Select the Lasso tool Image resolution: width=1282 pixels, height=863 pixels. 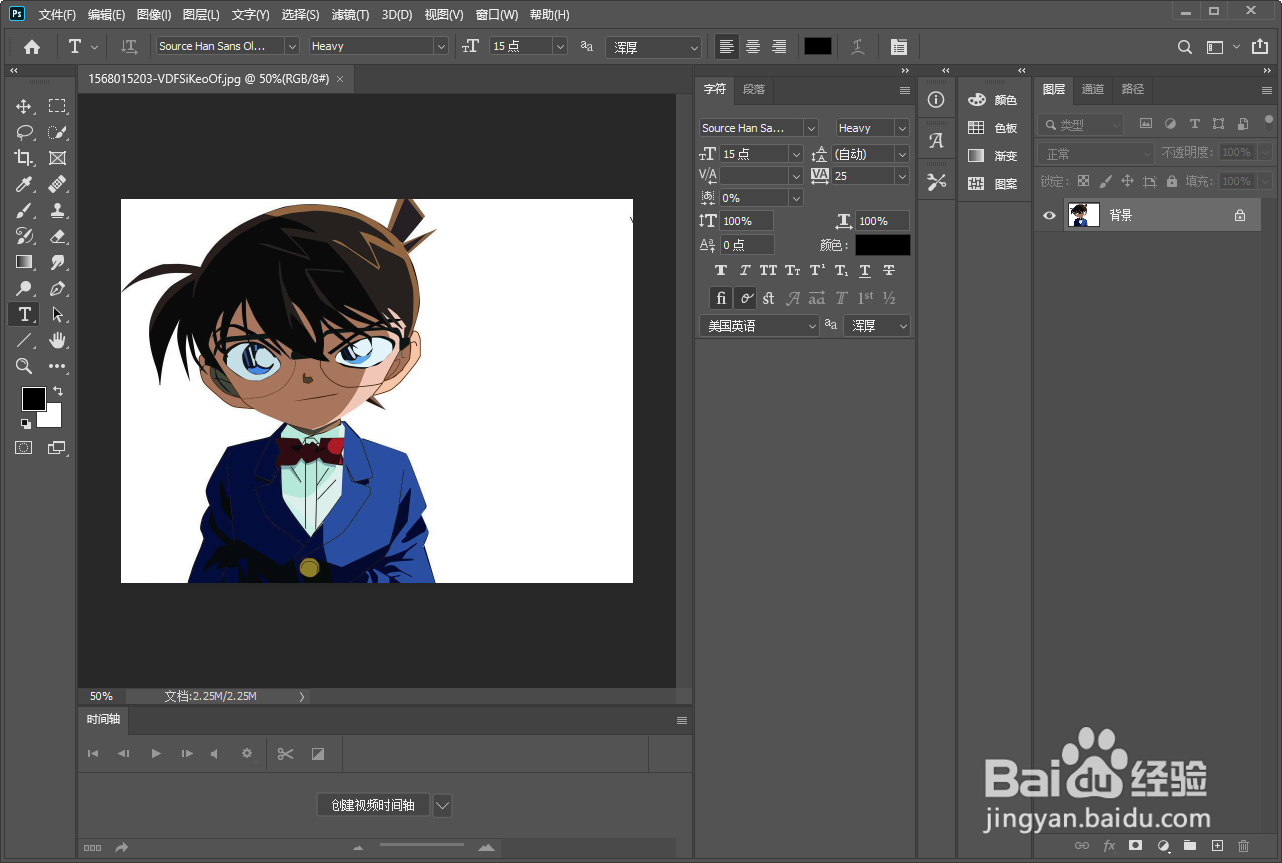pos(24,132)
